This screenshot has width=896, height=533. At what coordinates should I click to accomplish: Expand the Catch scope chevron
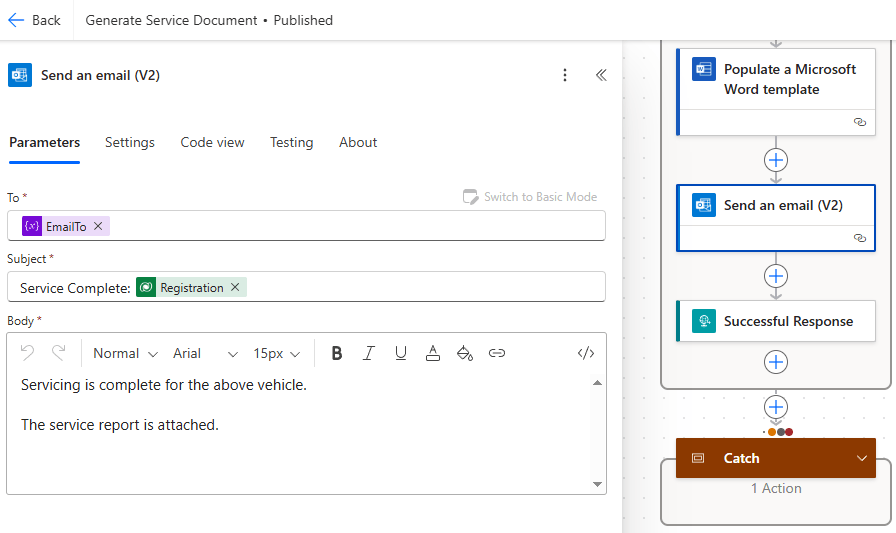coord(861,458)
